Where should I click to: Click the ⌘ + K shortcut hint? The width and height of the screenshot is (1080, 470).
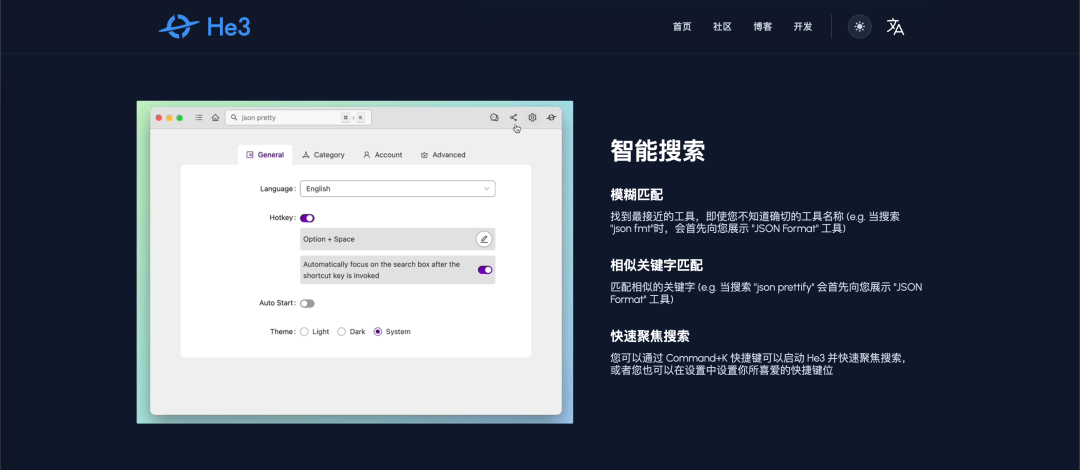353,118
